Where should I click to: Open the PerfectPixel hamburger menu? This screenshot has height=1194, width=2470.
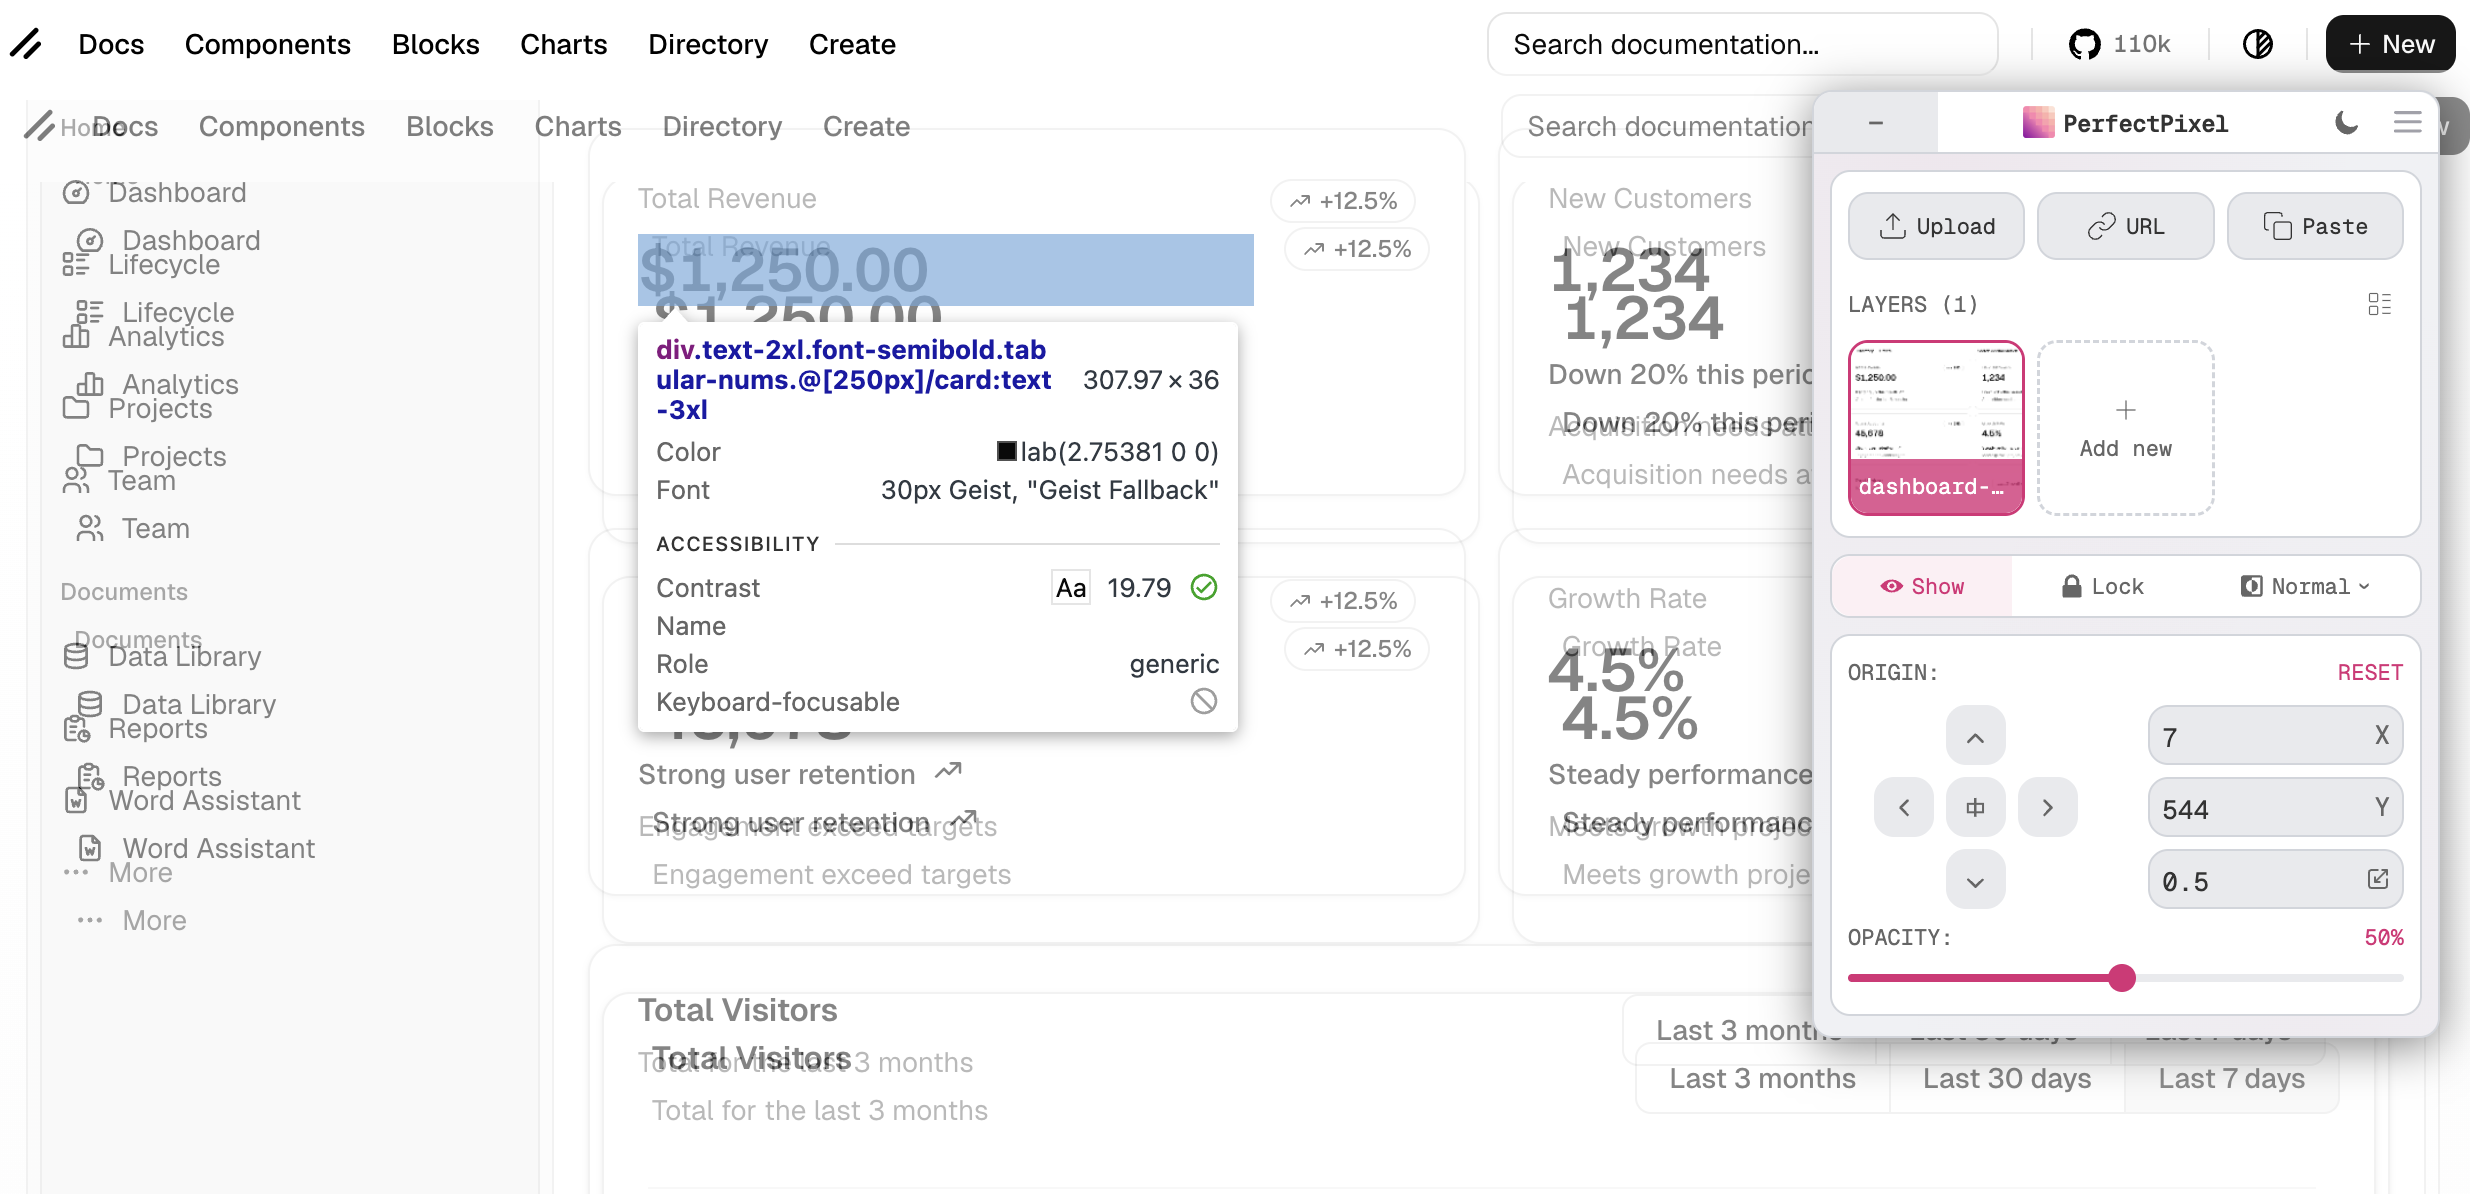coord(2407,123)
